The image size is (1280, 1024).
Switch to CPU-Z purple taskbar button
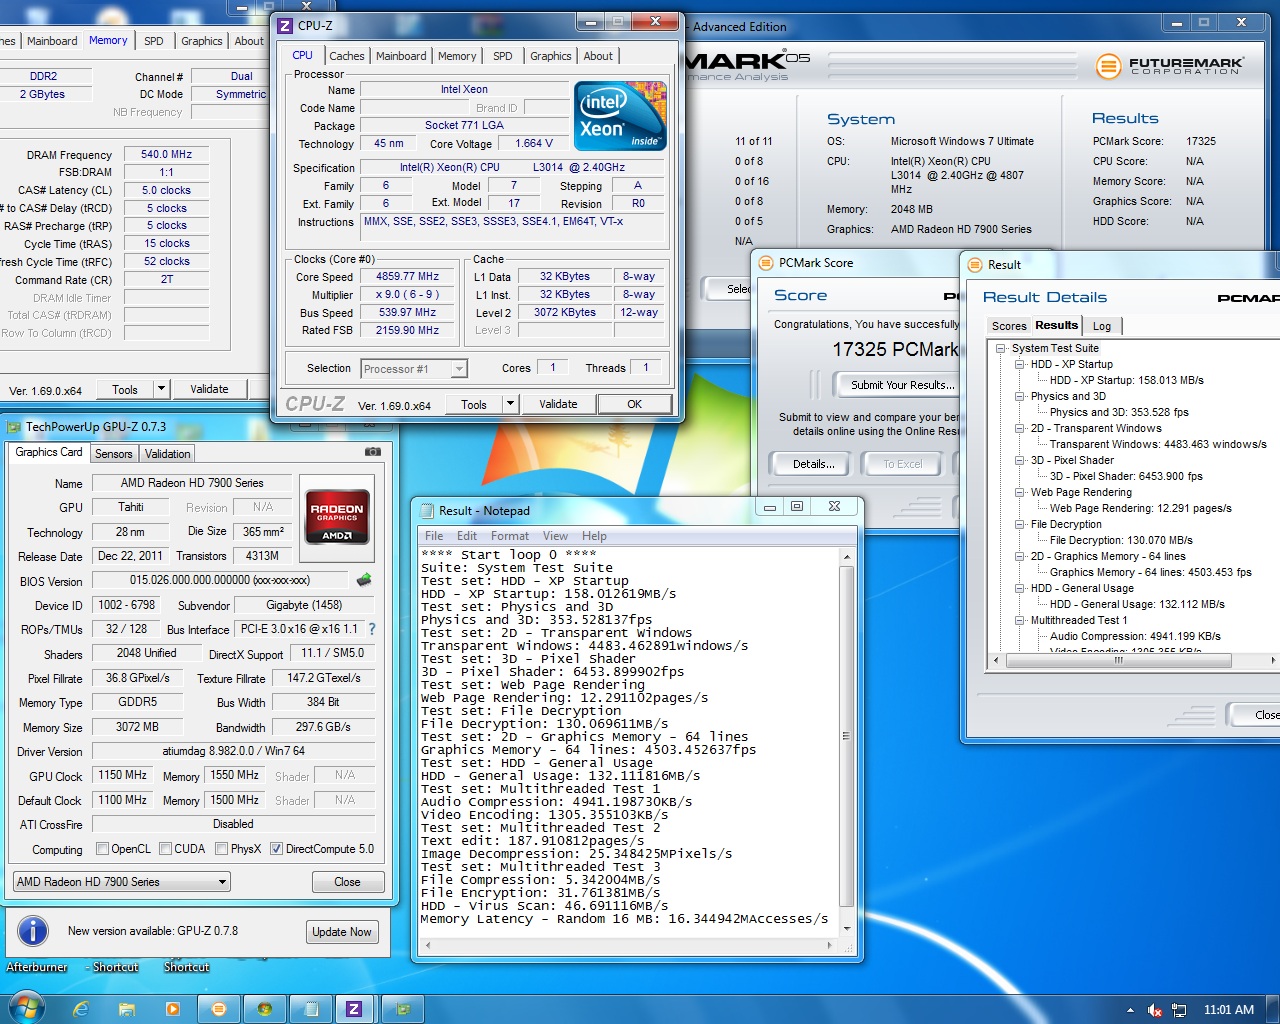pyautogui.click(x=354, y=1009)
